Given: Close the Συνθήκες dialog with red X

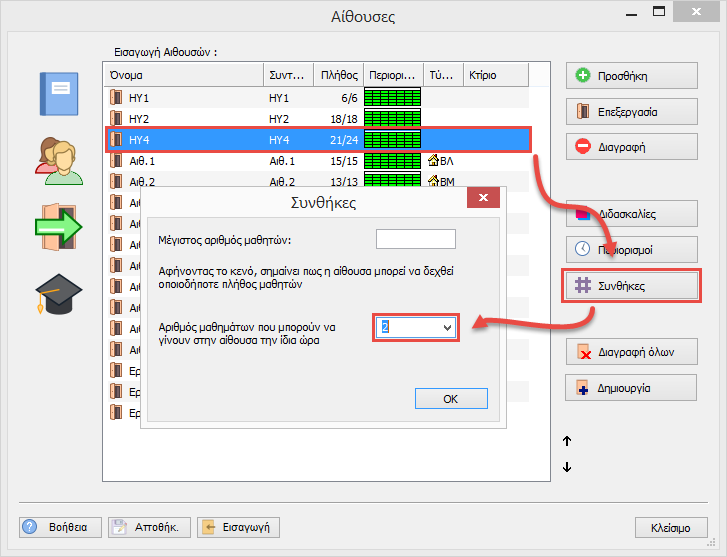Looking at the screenshot, I should 483,198.
